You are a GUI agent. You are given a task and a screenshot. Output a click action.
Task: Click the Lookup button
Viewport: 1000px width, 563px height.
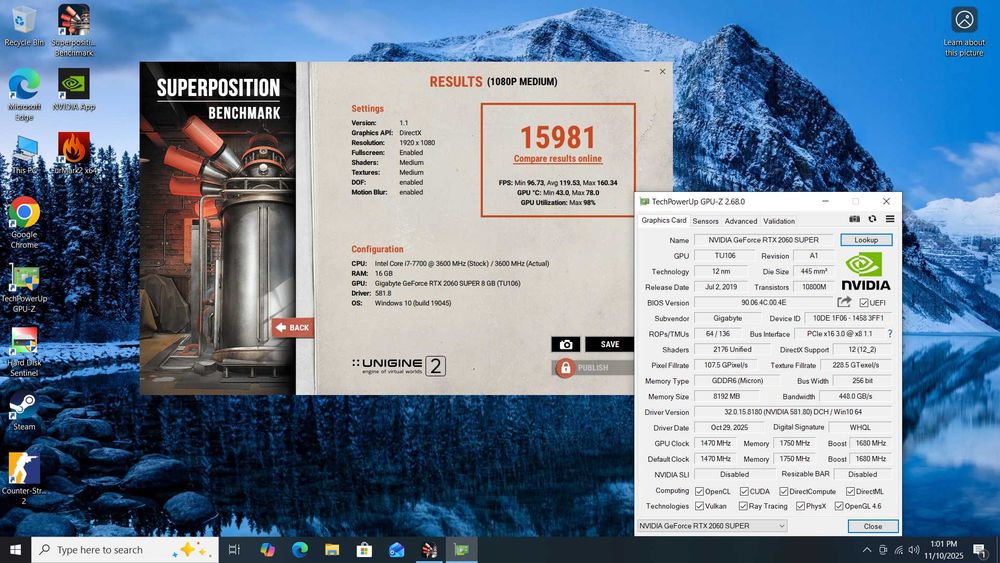[x=865, y=240]
